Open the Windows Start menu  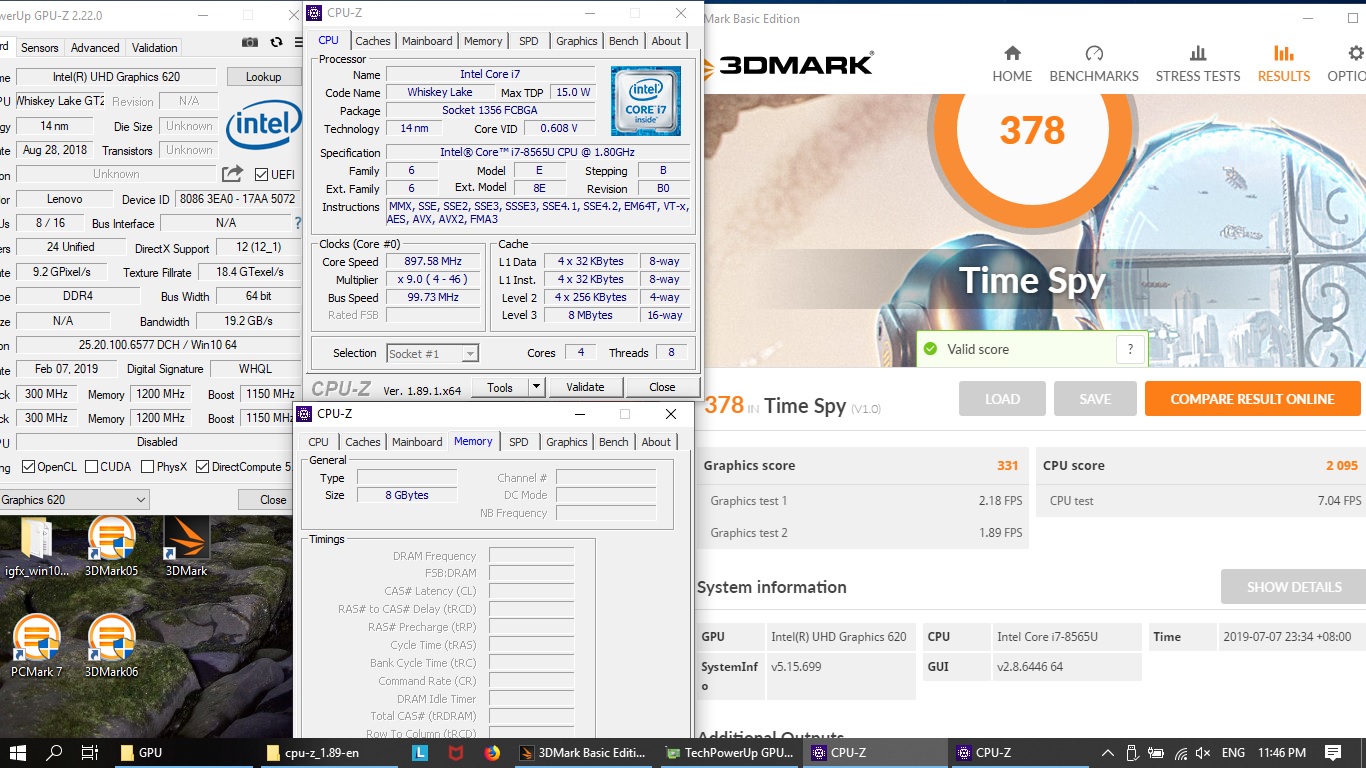[18, 753]
